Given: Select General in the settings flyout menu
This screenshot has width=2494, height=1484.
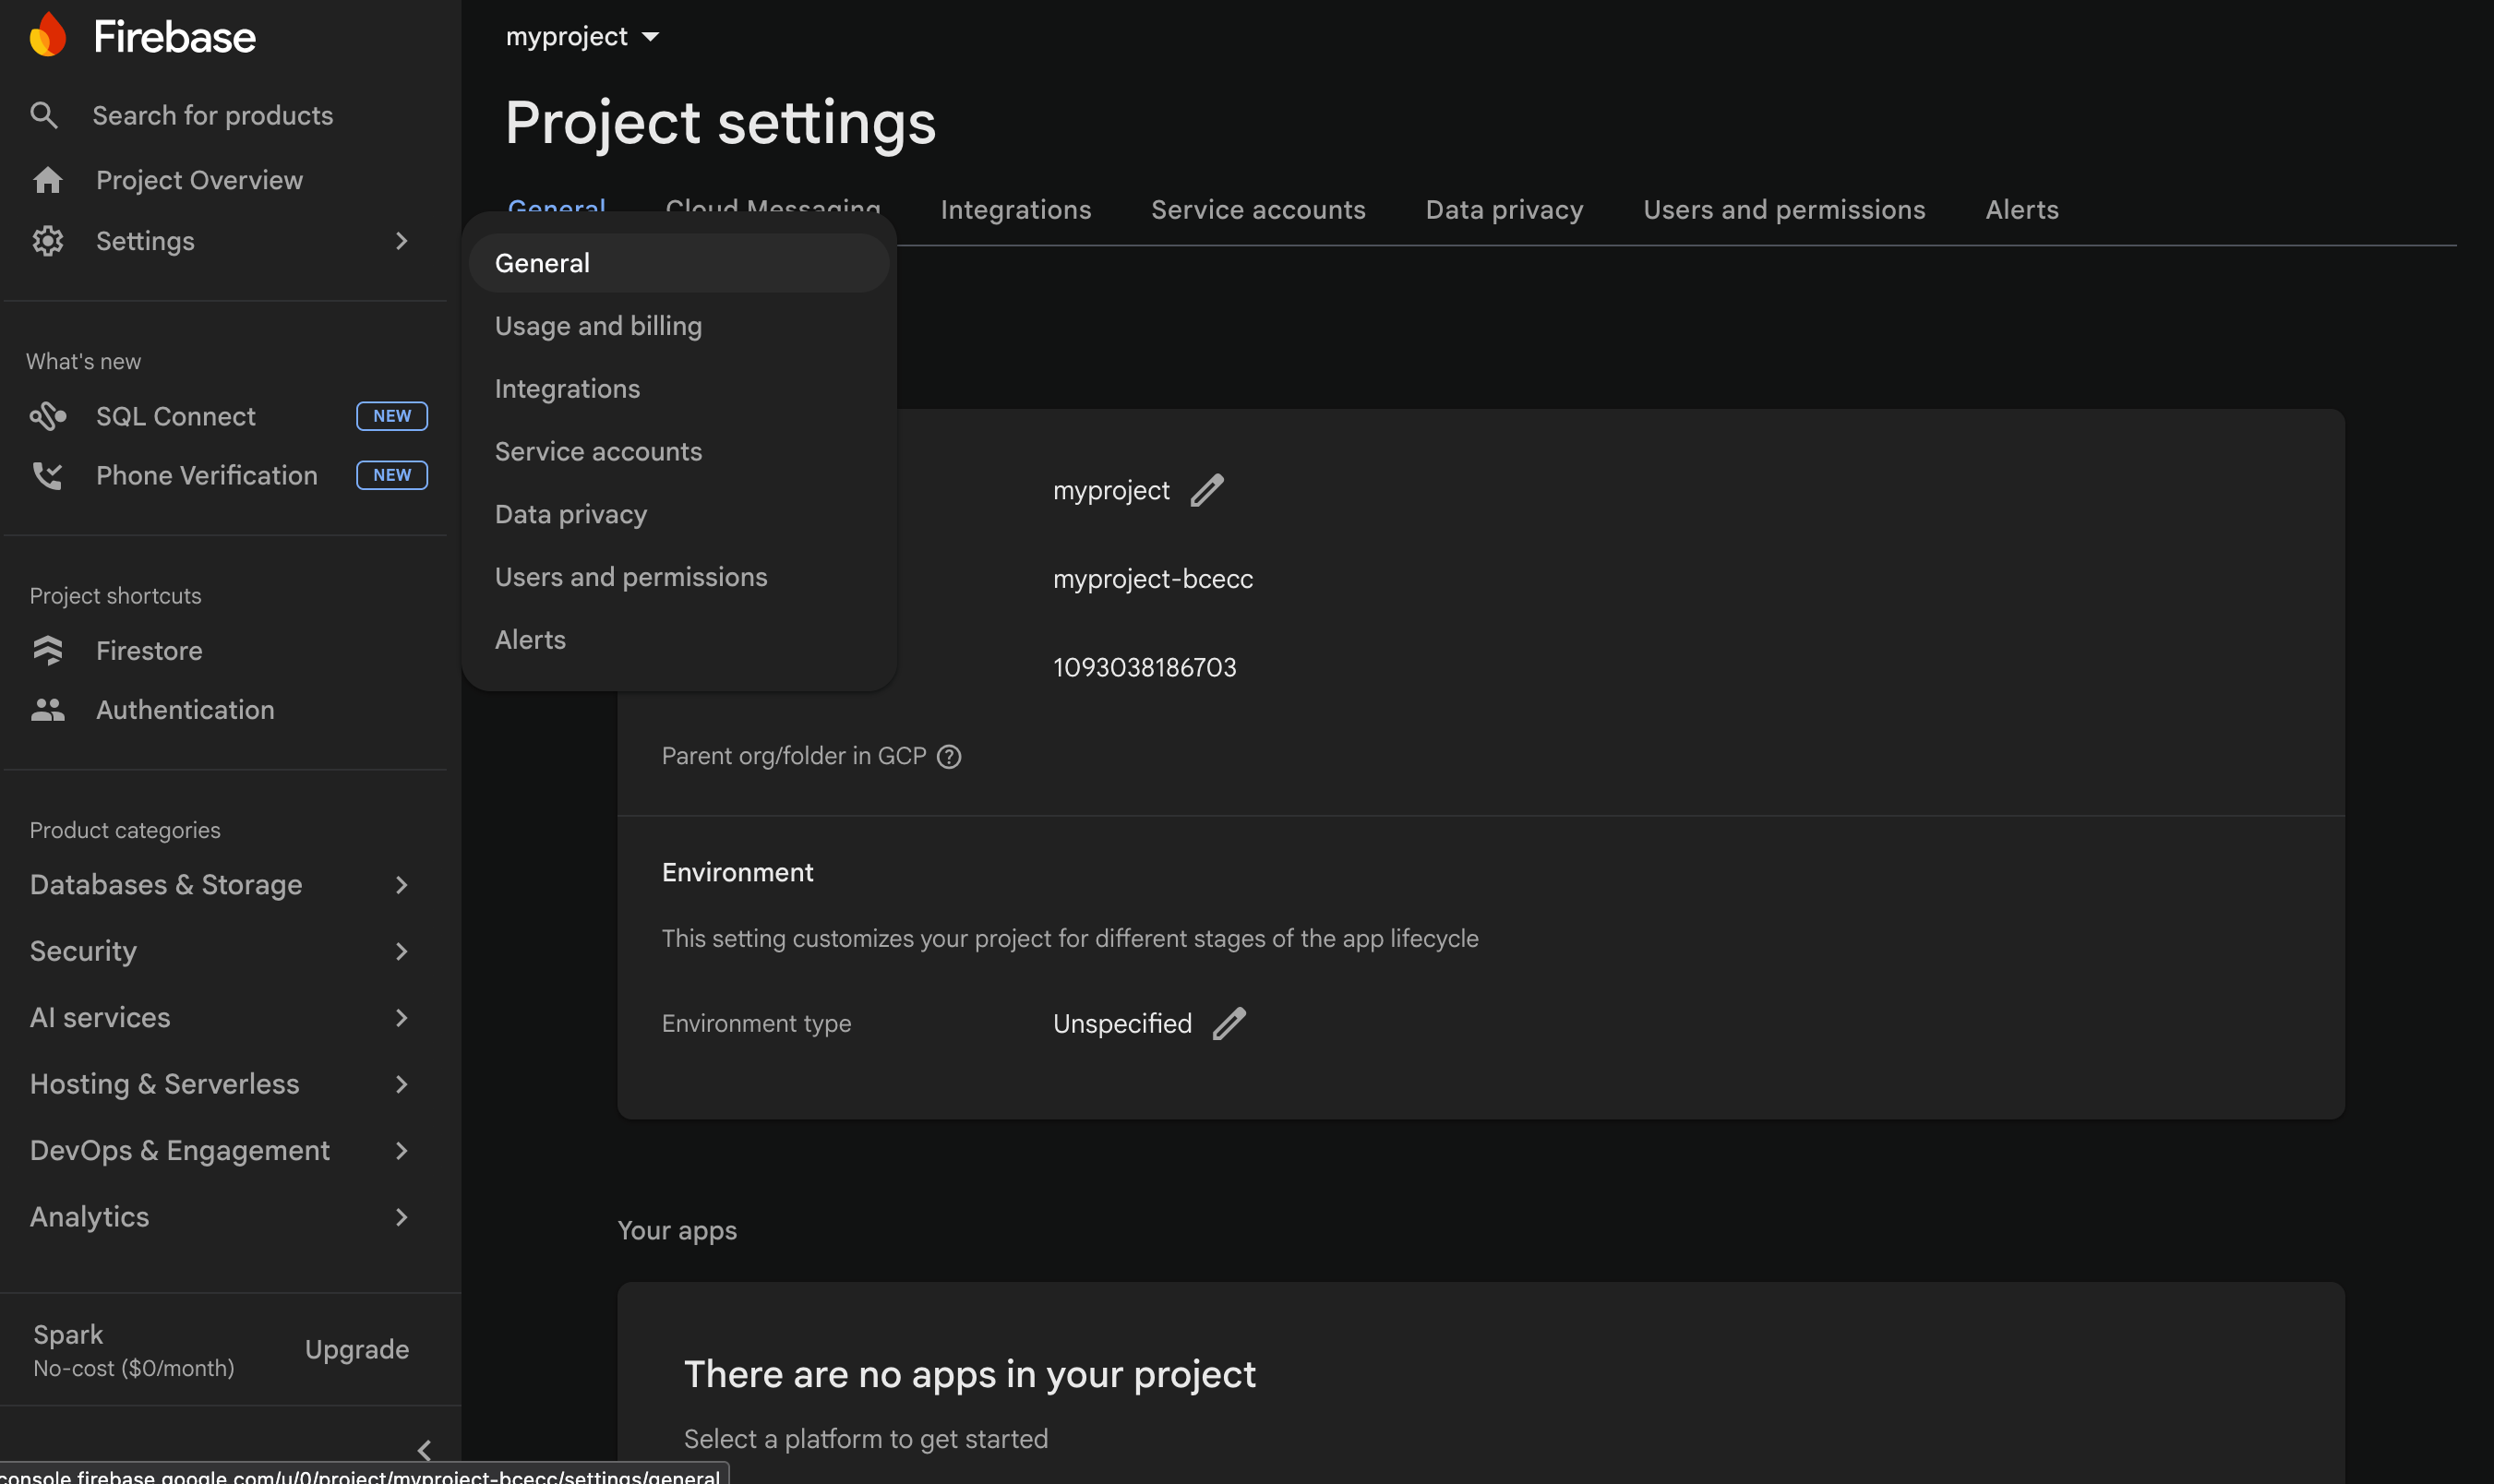Looking at the screenshot, I should (679, 263).
